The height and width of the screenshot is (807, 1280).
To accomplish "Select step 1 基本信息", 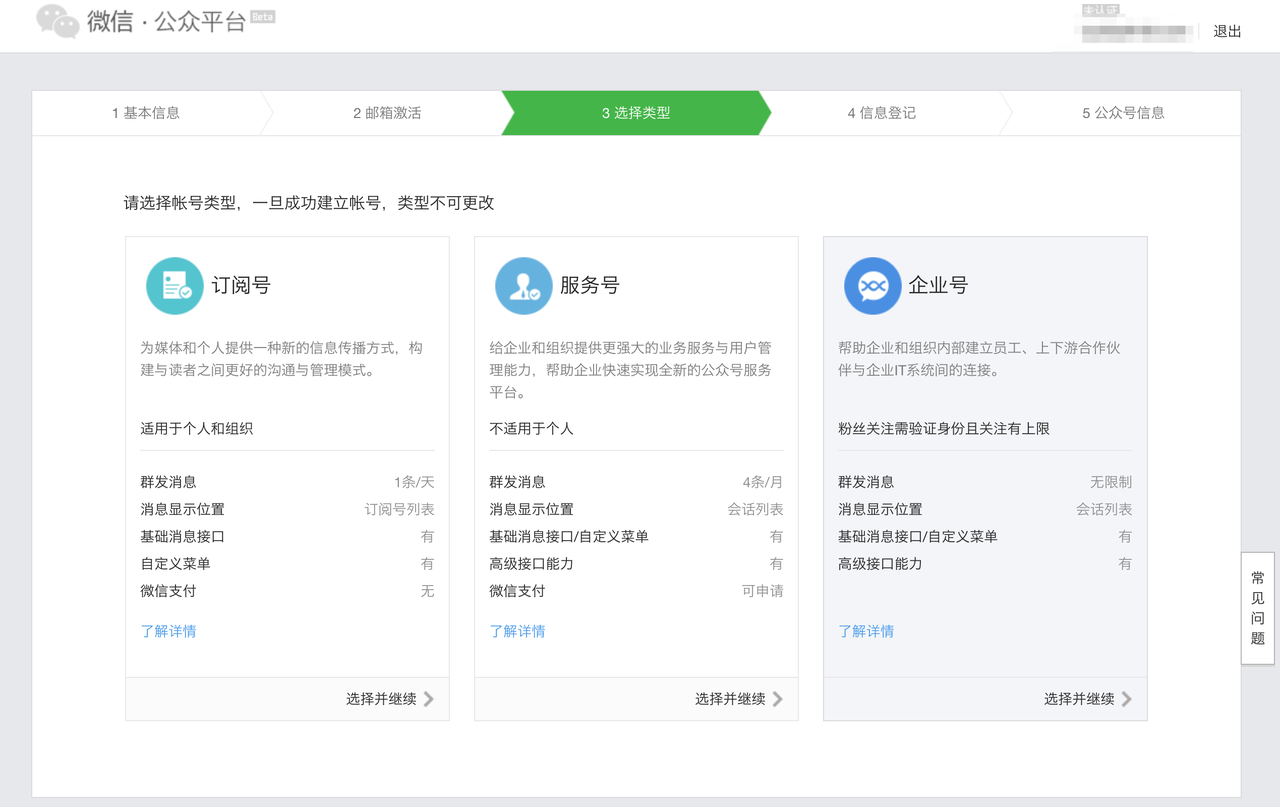I will click(146, 113).
